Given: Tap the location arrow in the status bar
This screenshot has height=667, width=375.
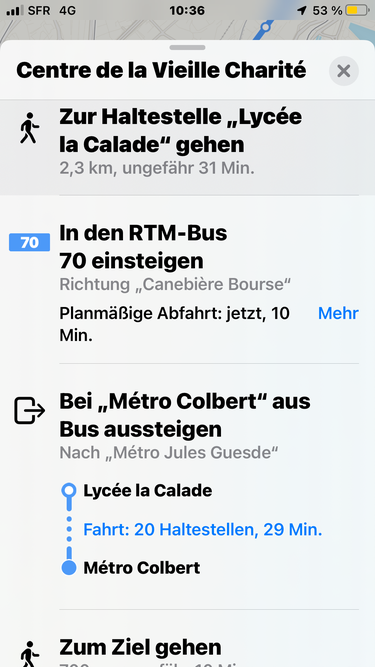Looking at the screenshot, I should coord(302,11).
